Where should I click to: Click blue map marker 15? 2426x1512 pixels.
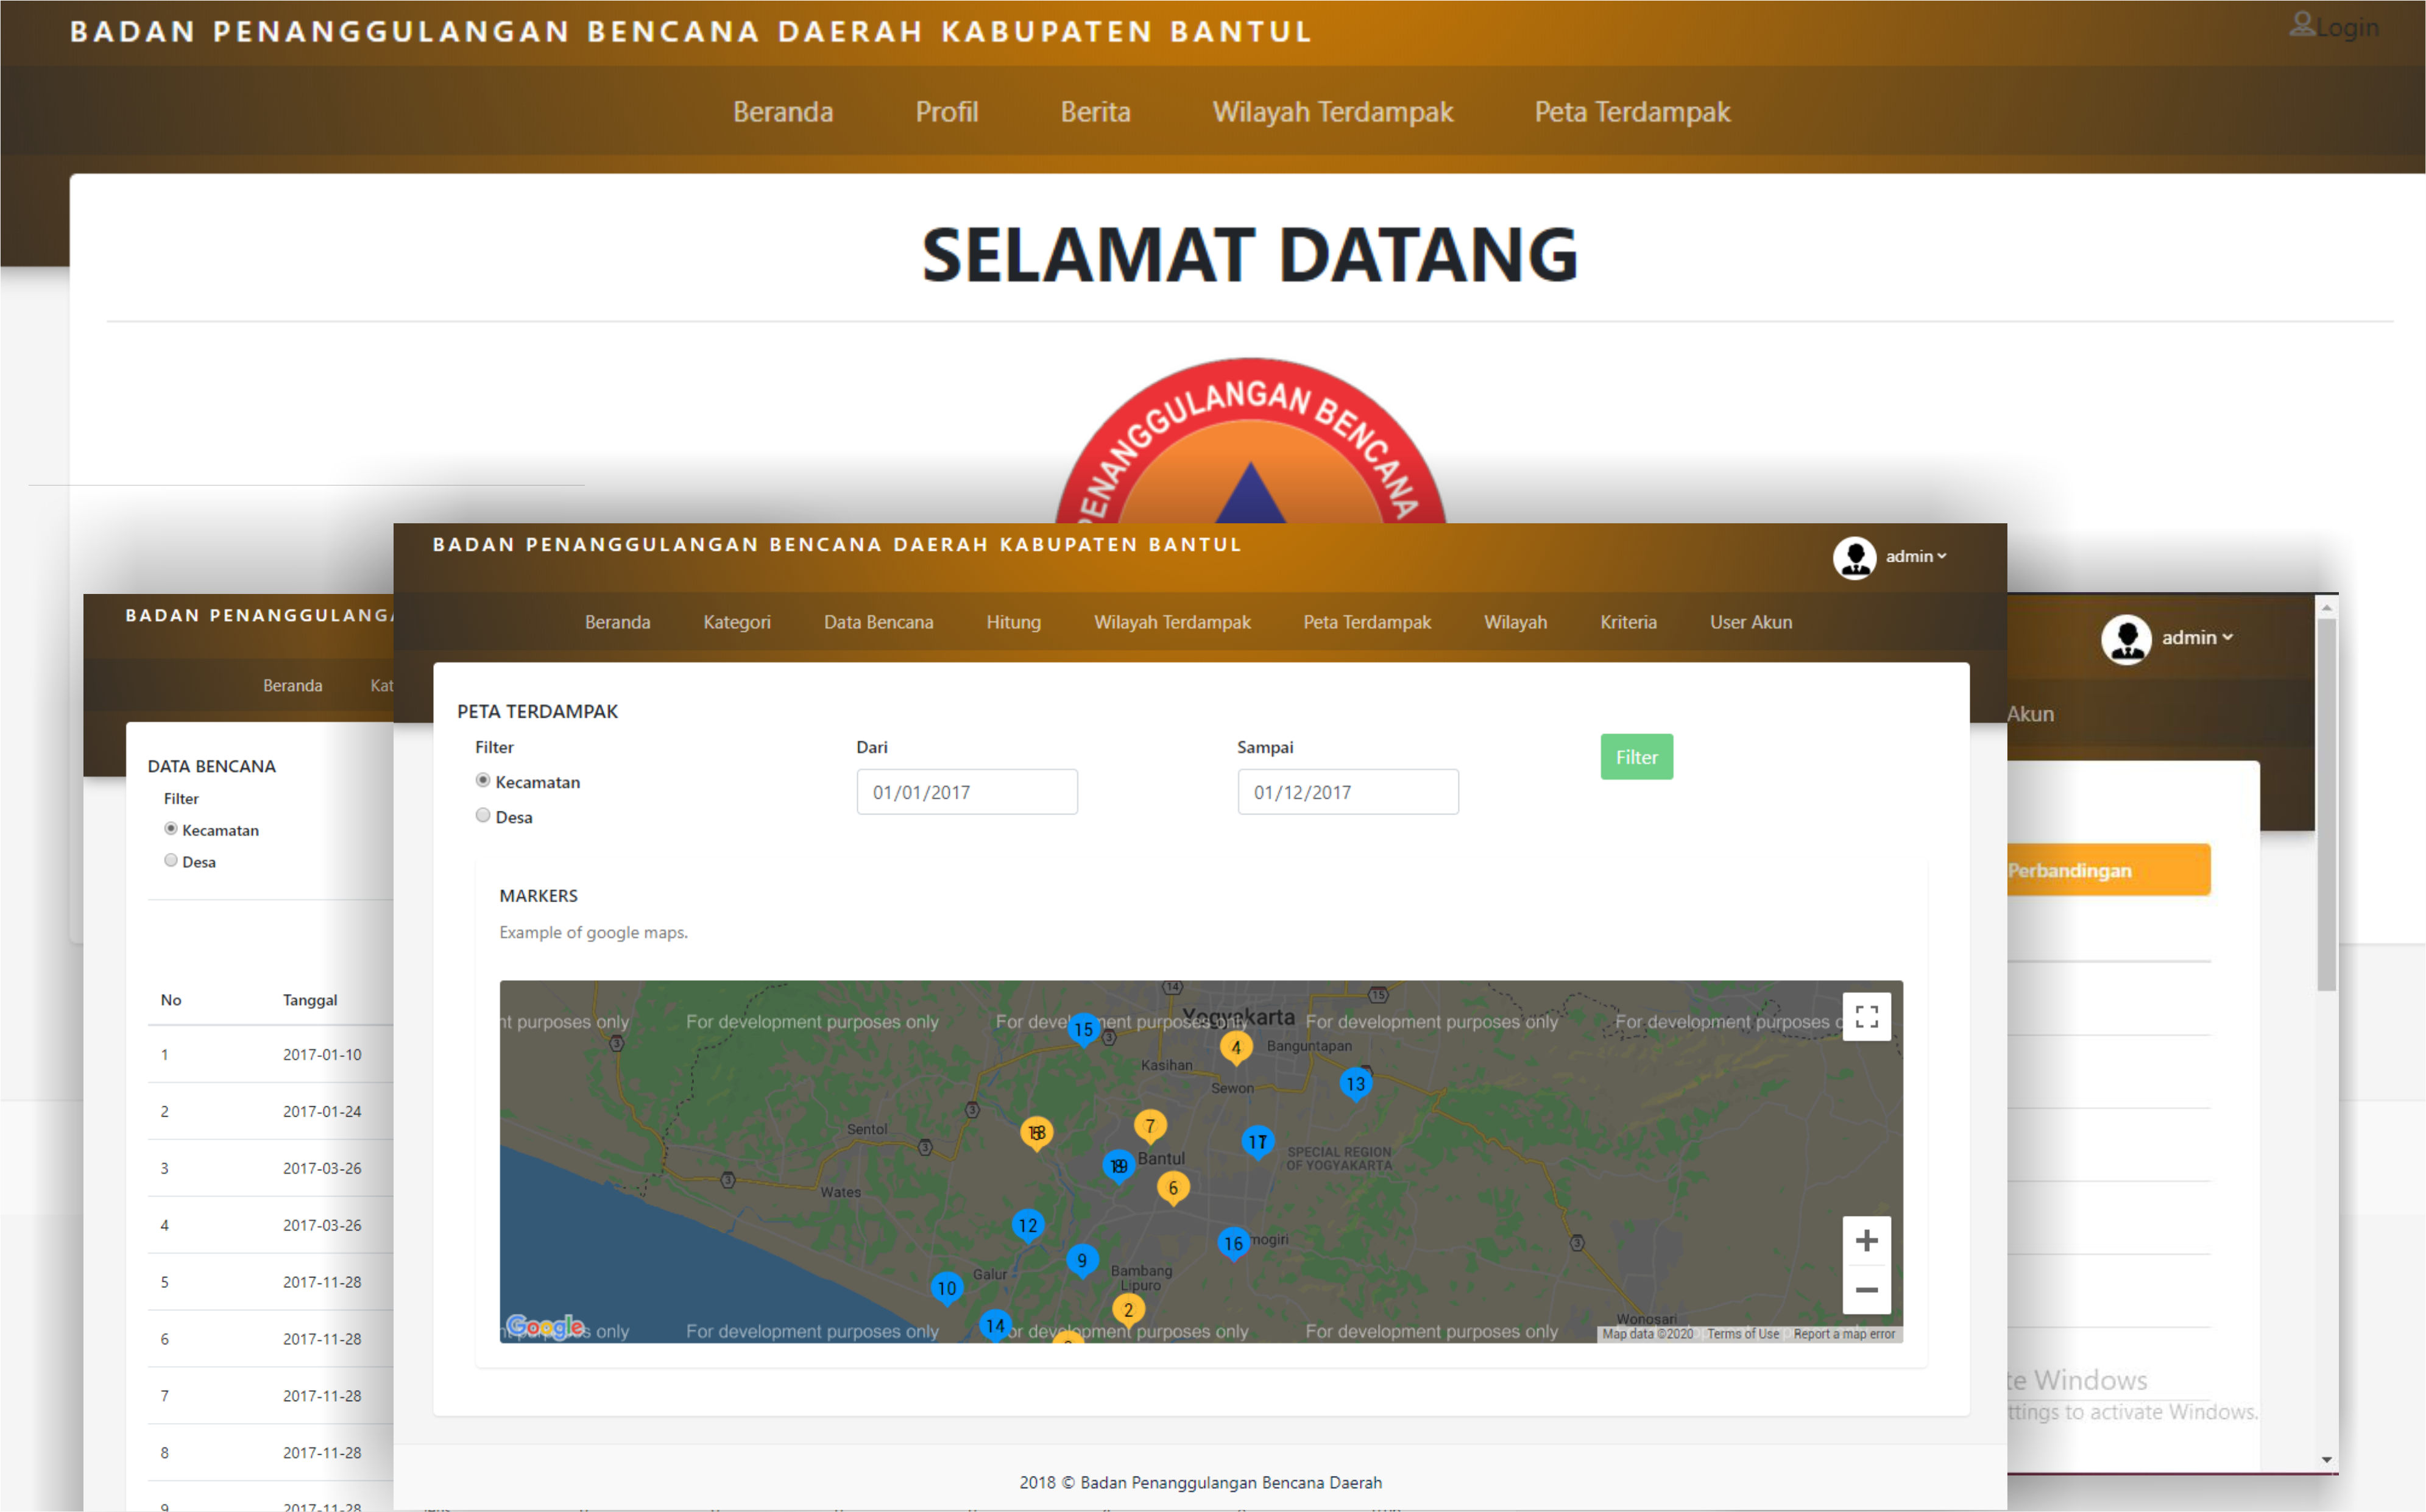point(1083,1028)
